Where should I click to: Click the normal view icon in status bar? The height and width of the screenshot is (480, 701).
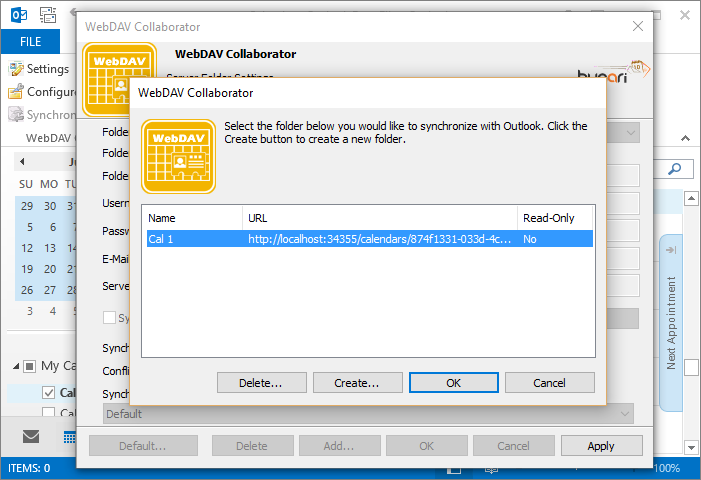(454, 470)
